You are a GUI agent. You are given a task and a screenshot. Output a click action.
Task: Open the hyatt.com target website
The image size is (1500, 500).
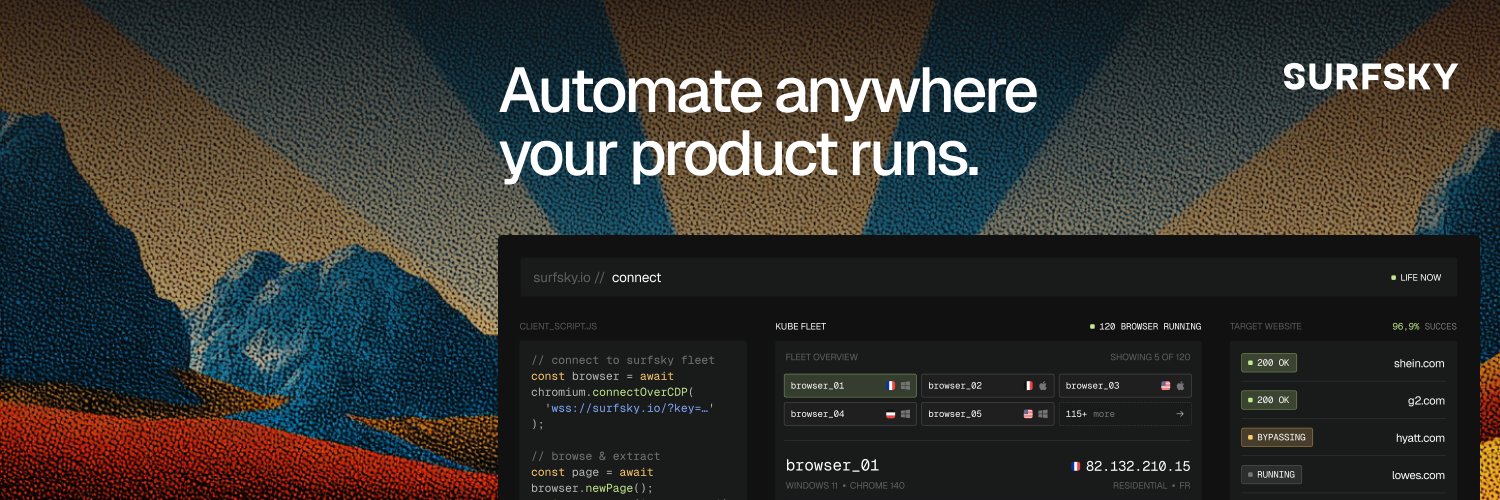pos(1420,437)
